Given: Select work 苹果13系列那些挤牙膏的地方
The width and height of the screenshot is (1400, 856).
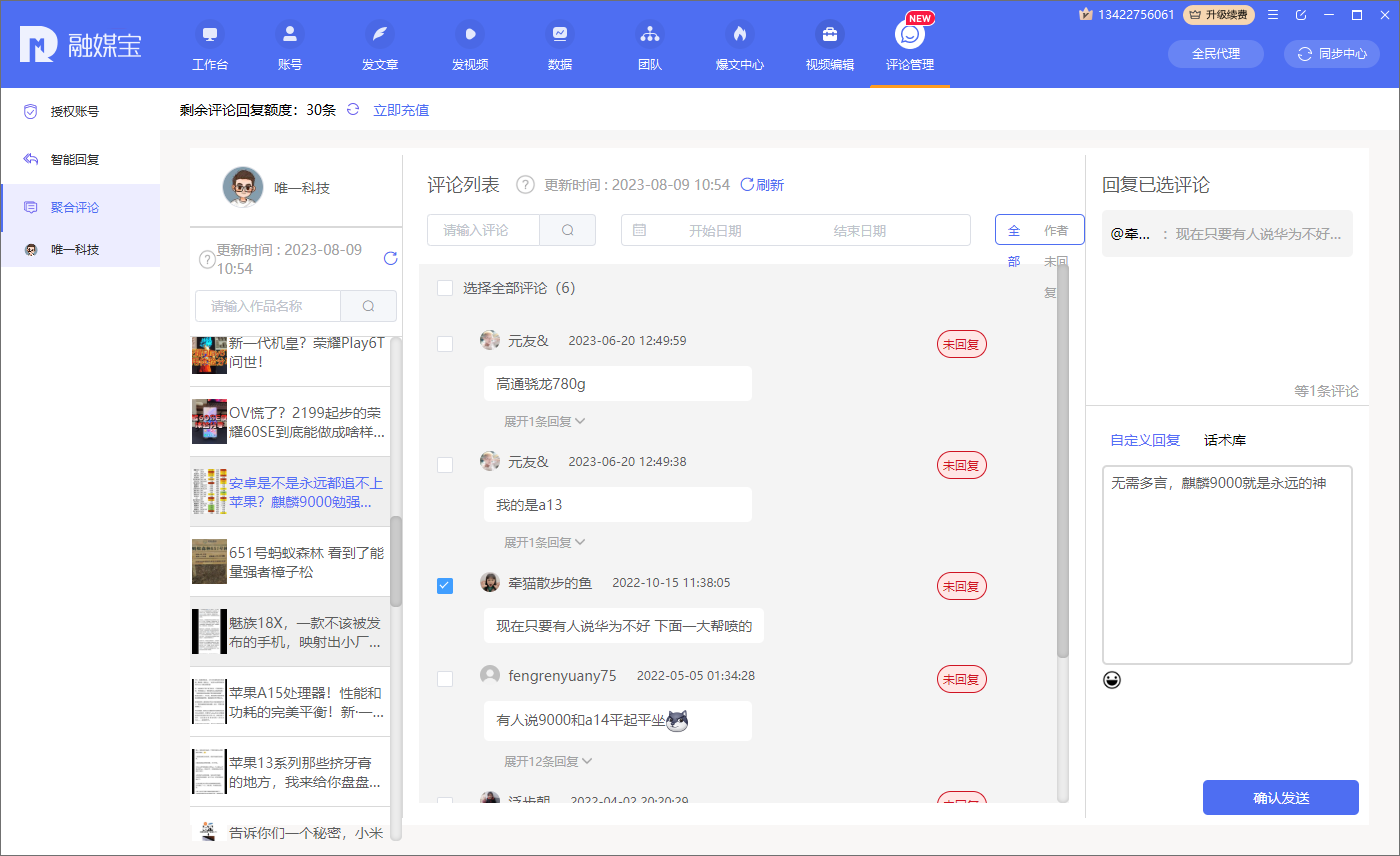Looking at the screenshot, I should pos(288,772).
